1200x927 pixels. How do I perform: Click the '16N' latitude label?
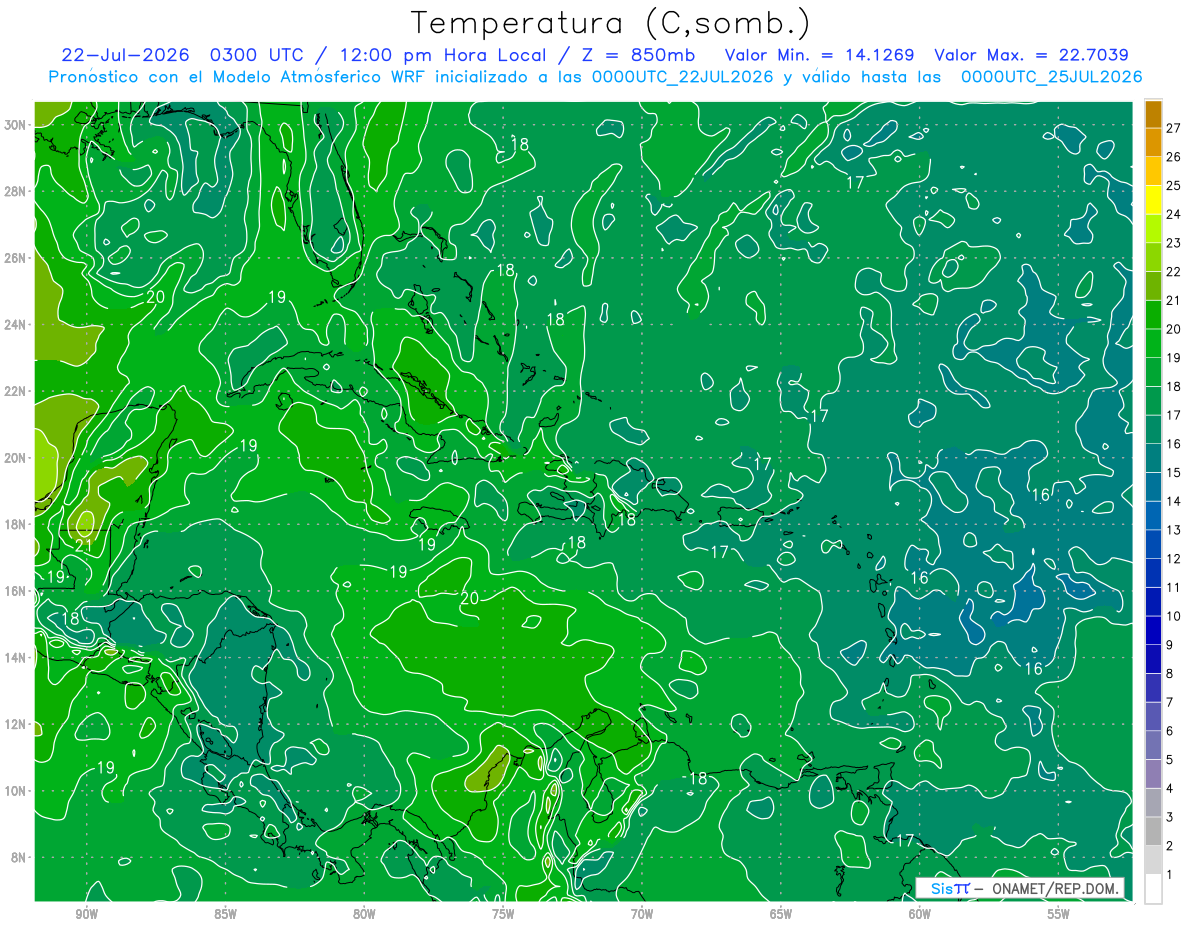[x=17, y=591]
